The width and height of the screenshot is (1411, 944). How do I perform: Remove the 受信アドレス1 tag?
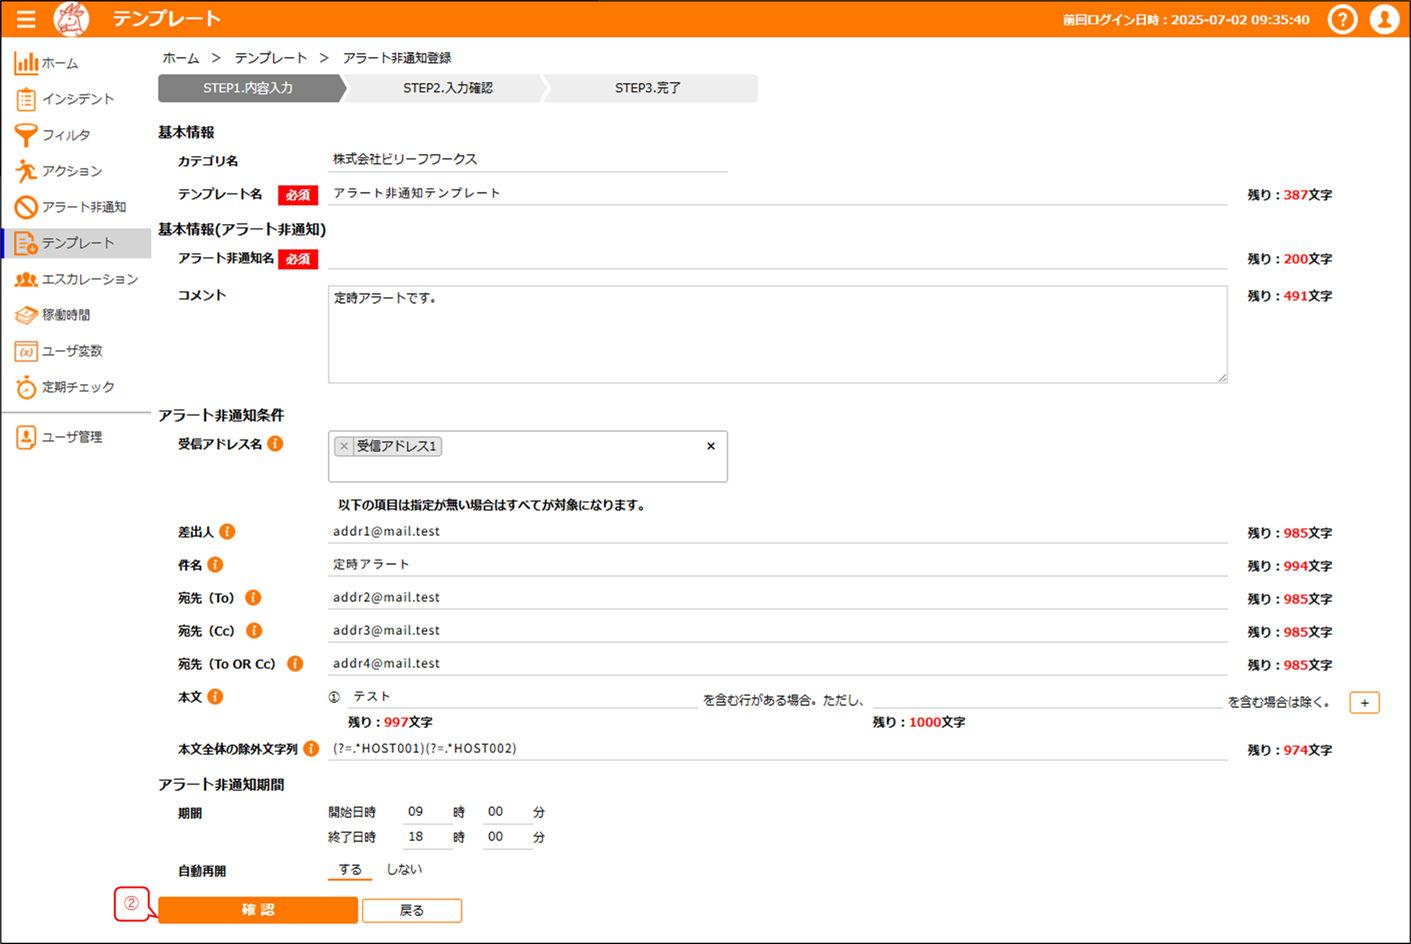(344, 446)
